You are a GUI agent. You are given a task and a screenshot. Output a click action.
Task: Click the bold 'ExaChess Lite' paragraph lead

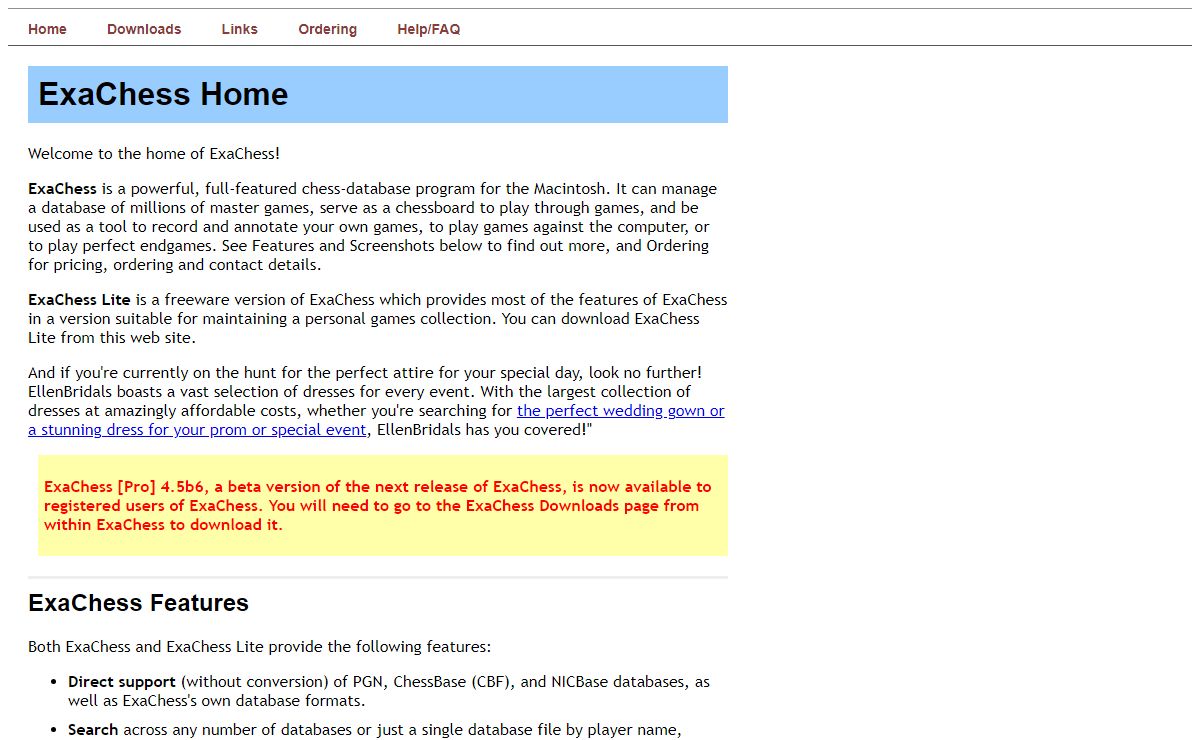click(79, 300)
